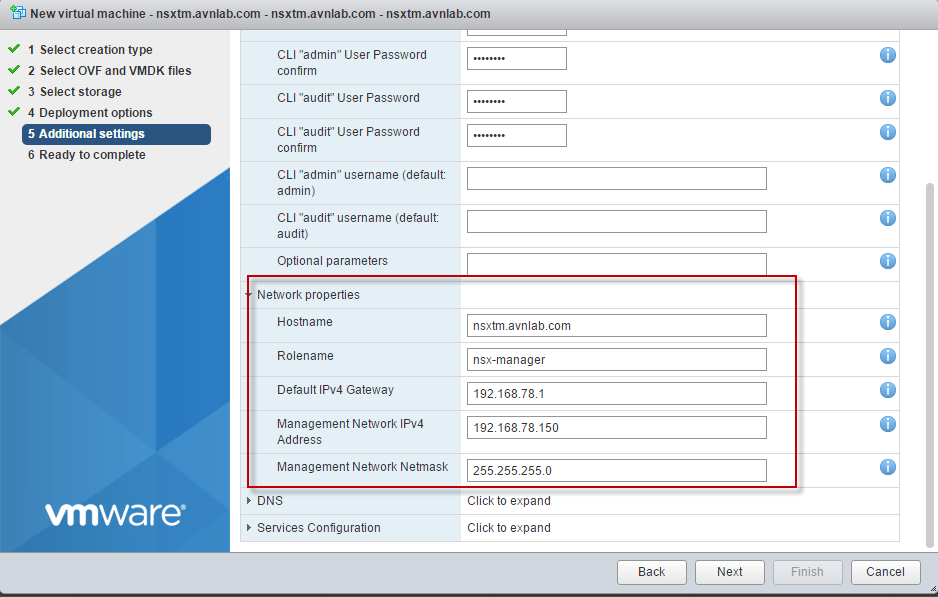Open step 3 Select storage

[x=80, y=92]
